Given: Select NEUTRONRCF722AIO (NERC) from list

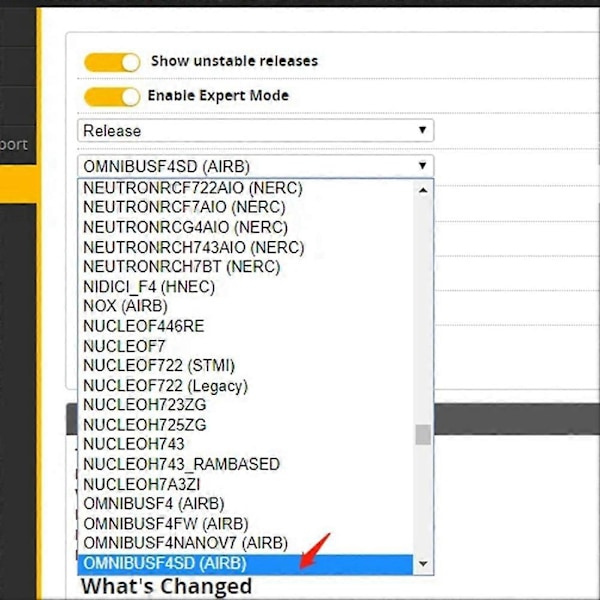Looking at the screenshot, I should coord(245,188).
